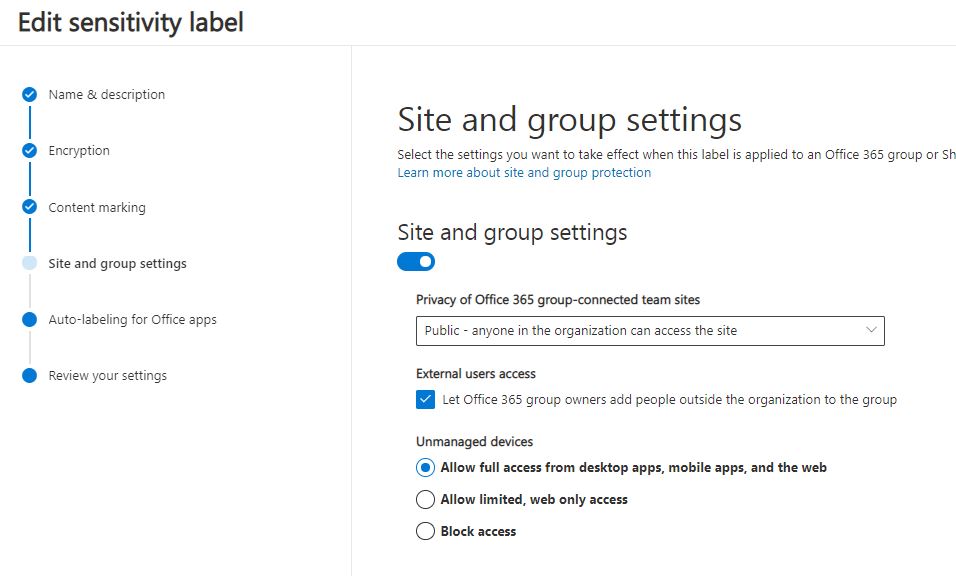Choose Allow limited, web only access
Screen dimensions: 956x576
coord(425,500)
